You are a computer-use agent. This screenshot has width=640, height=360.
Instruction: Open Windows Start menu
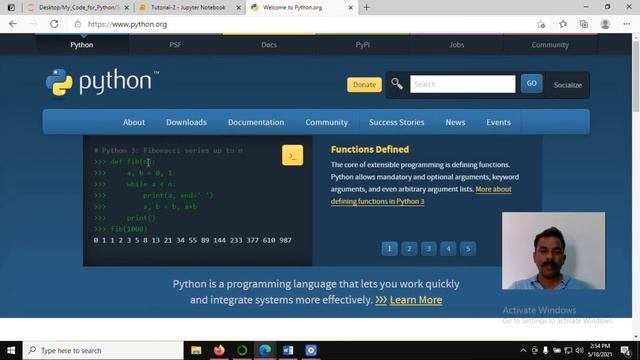[11, 350]
